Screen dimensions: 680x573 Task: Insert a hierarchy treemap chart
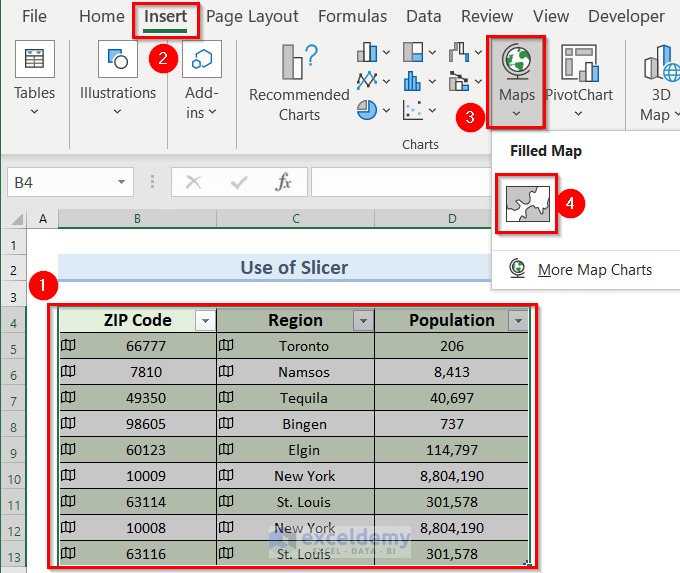point(413,52)
